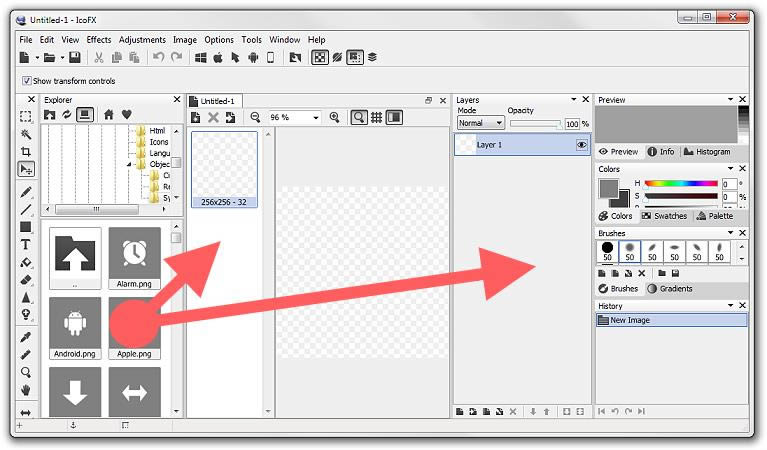This screenshot has width=767, height=450.
Task: Click the Explorer favorites heart icon
Action: coord(127,115)
